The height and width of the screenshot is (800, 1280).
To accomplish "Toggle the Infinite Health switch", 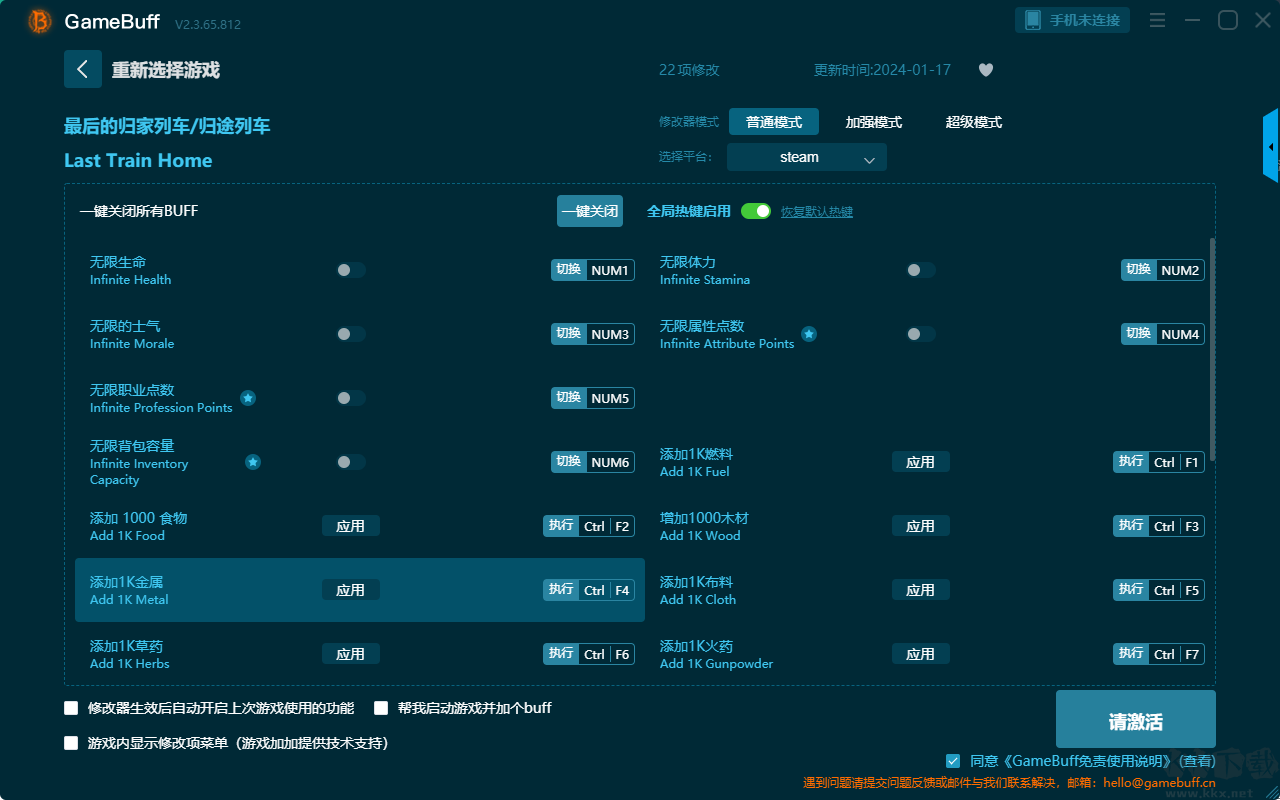I will coord(351,270).
